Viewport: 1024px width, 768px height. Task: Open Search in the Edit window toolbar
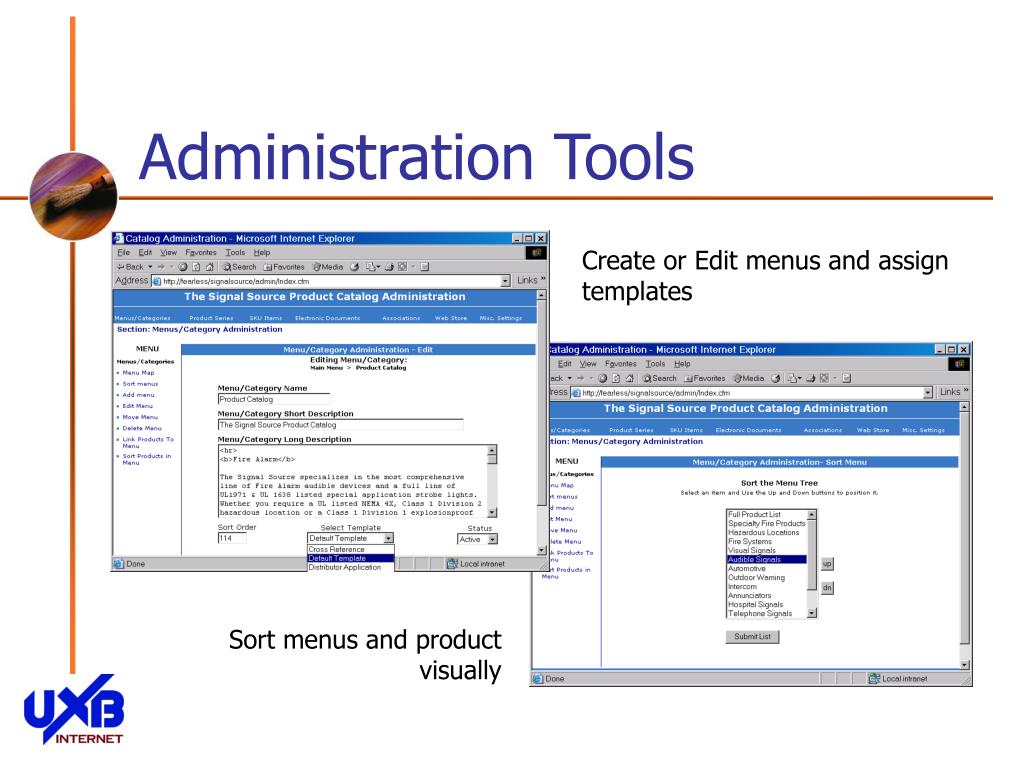pos(240,267)
